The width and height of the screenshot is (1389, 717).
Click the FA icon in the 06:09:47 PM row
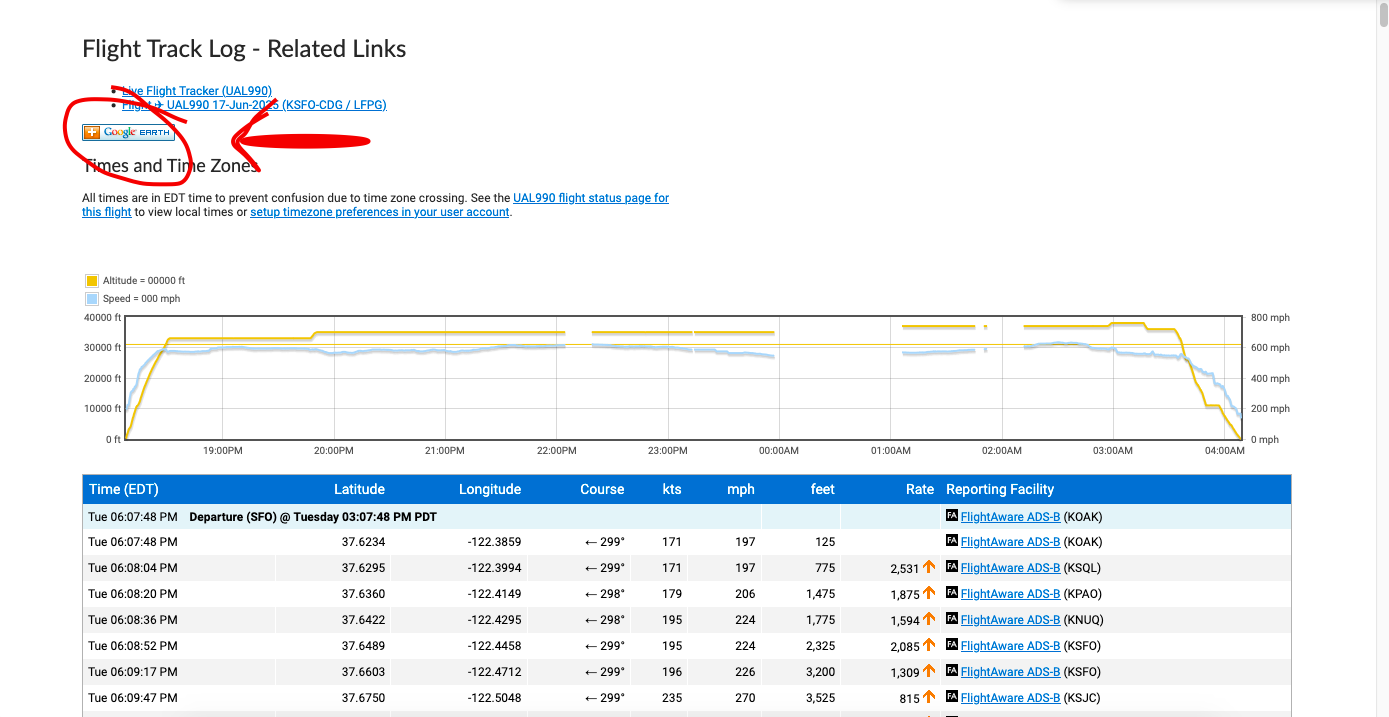pyautogui.click(x=952, y=697)
